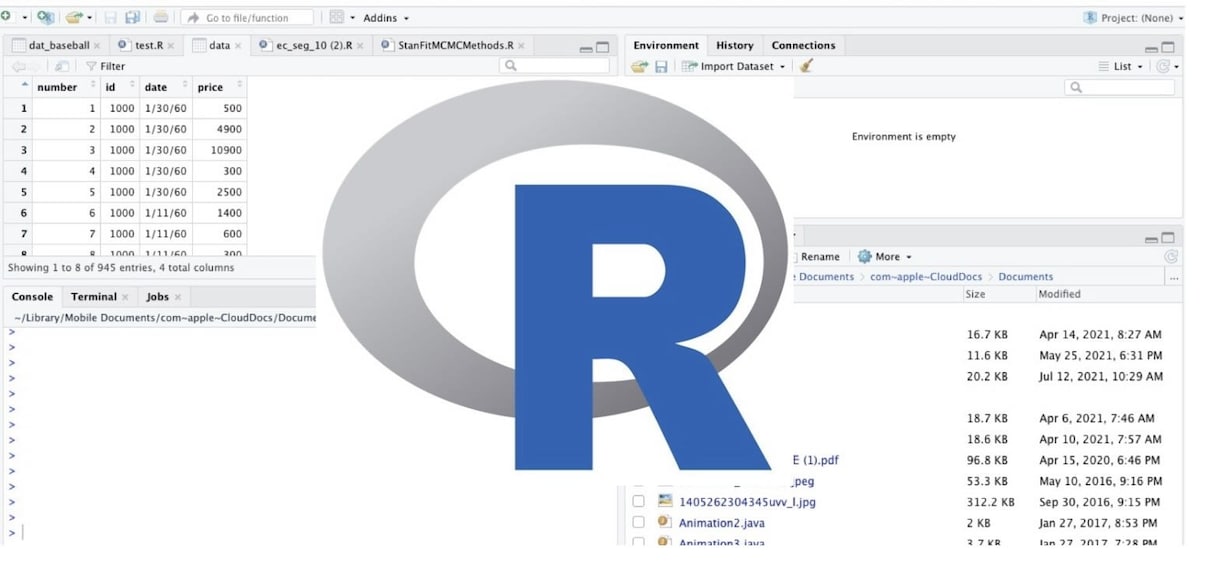Image resolution: width=1220 pixels, height=568 pixels.
Task: Minimize the source pane
Action: (x=586, y=48)
